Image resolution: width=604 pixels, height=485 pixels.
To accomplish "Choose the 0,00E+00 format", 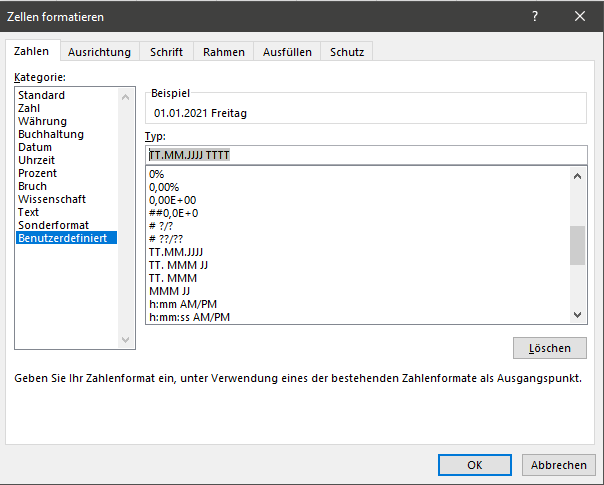I will (x=357, y=200).
